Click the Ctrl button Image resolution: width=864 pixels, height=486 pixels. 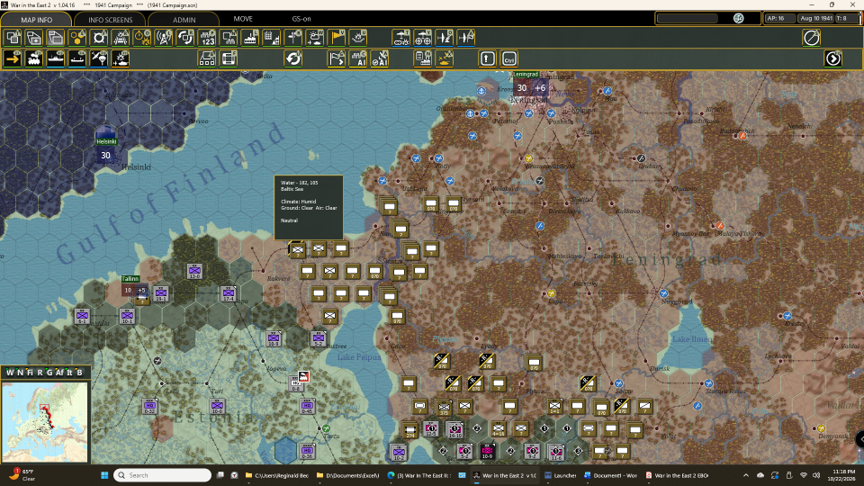[509, 58]
